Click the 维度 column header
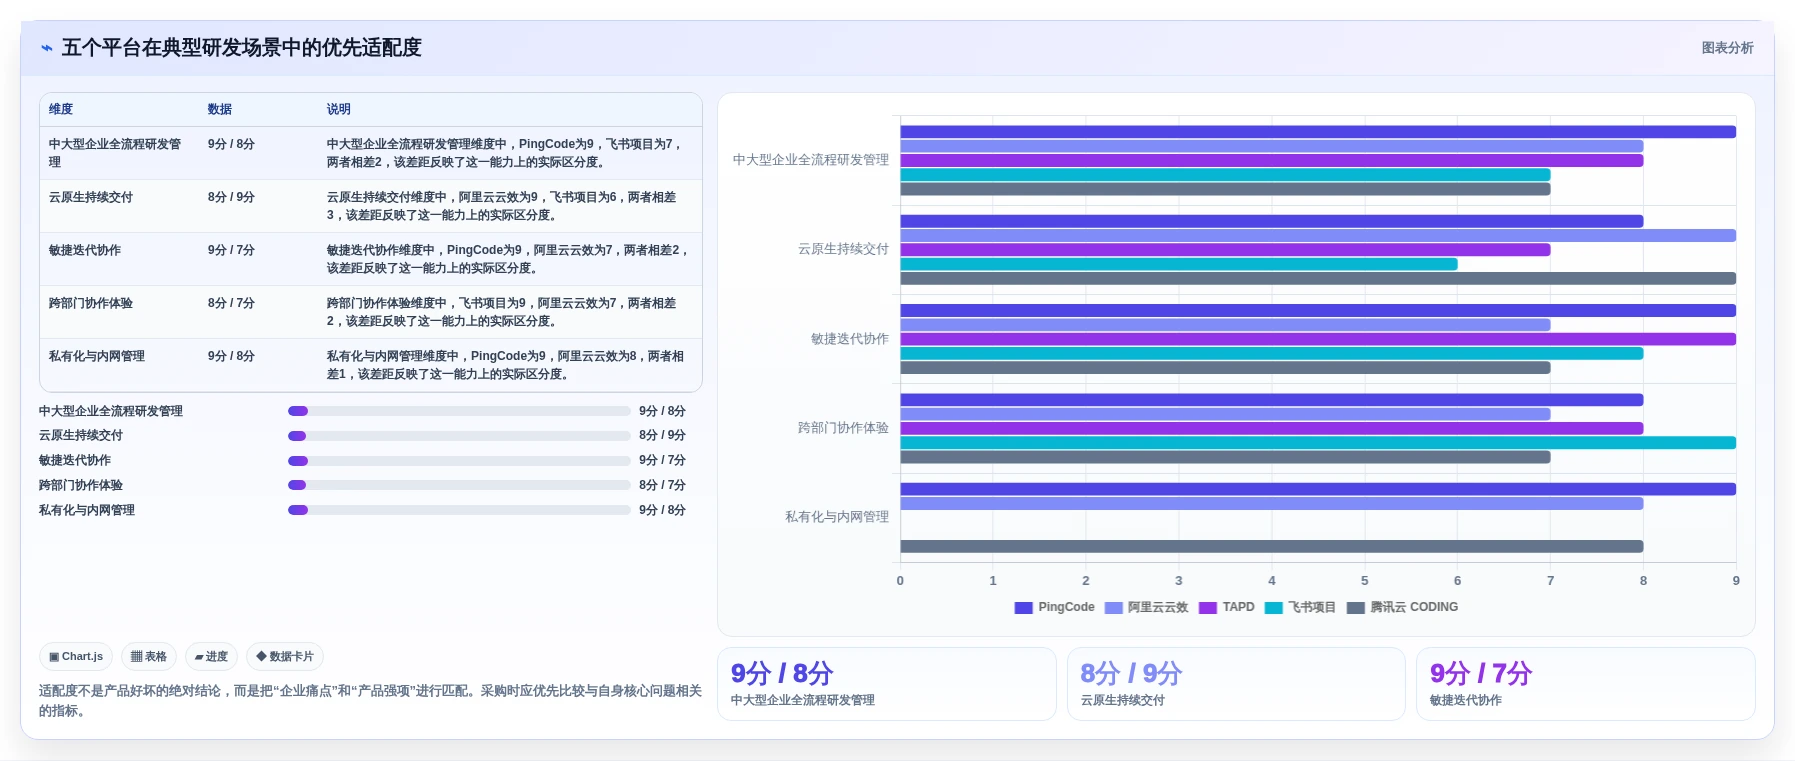The height and width of the screenshot is (761, 1795). point(61,109)
